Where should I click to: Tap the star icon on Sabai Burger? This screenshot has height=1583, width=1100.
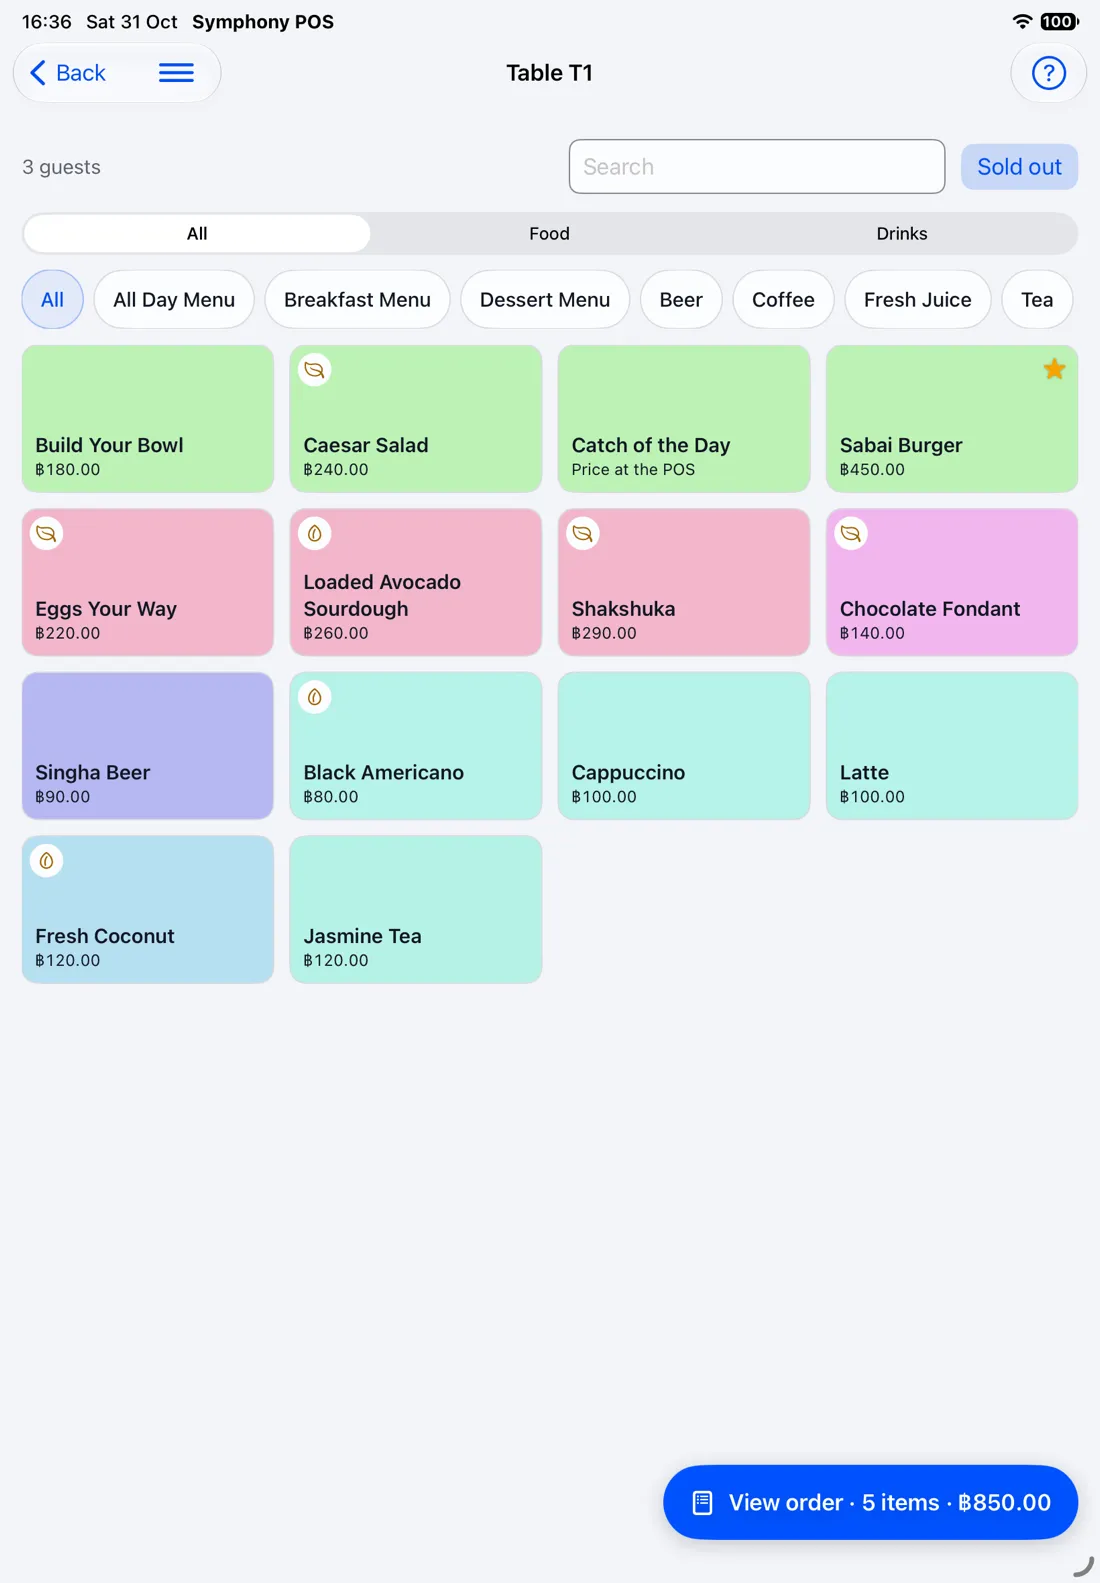(1054, 369)
